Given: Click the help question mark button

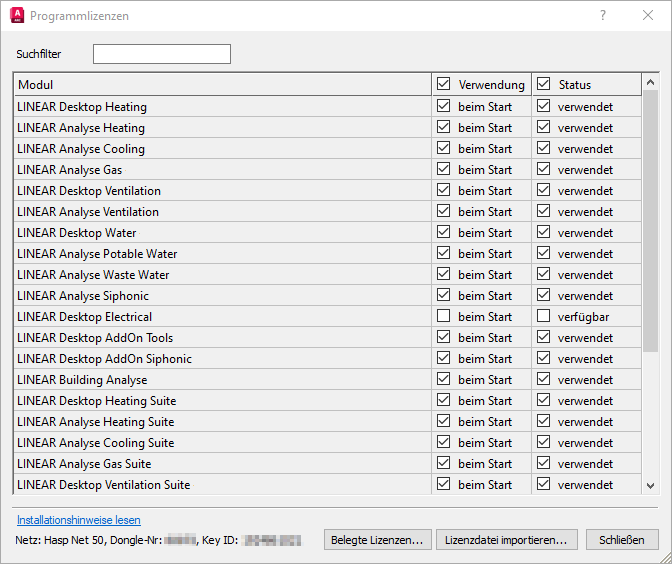Looking at the screenshot, I should 603,15.
